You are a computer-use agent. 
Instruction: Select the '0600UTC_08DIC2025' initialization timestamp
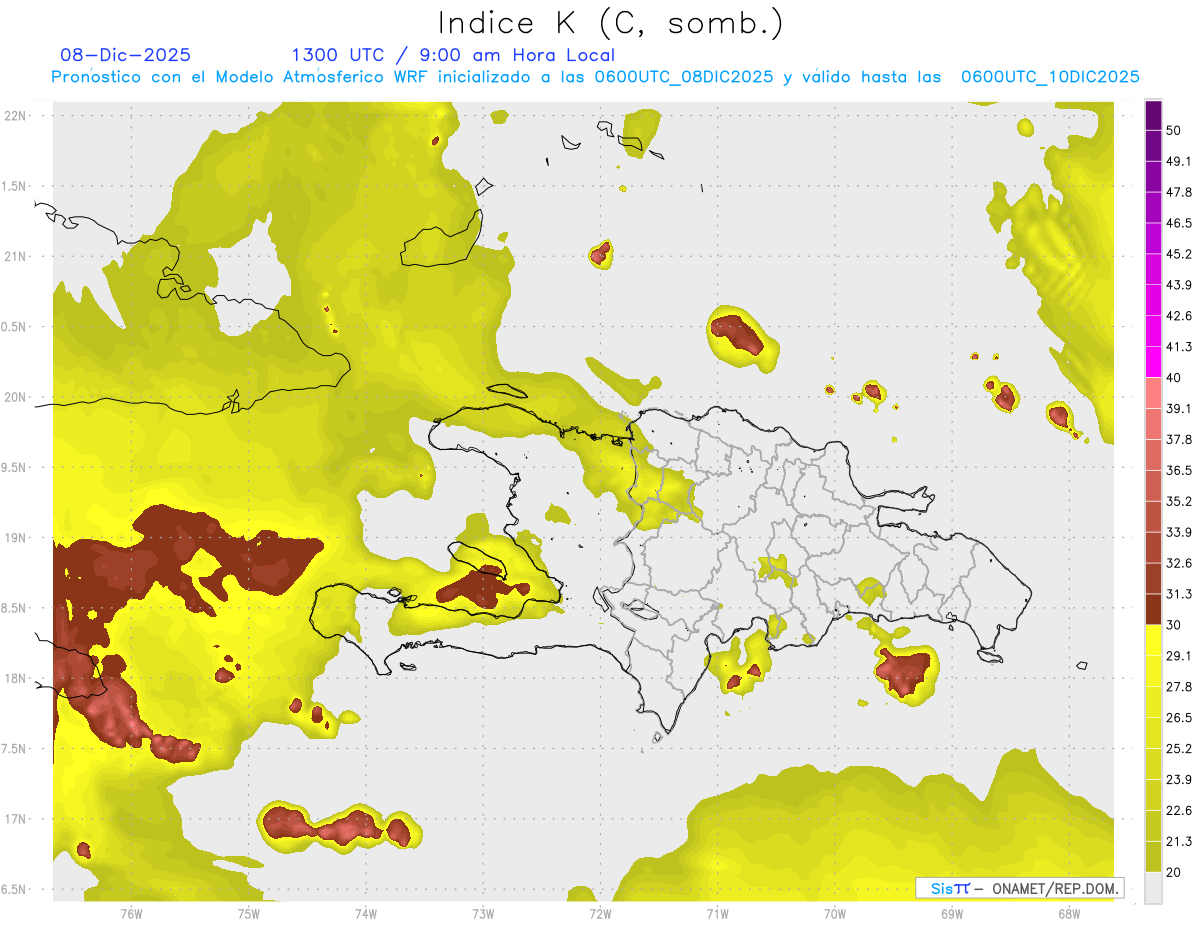click(684, 77)
